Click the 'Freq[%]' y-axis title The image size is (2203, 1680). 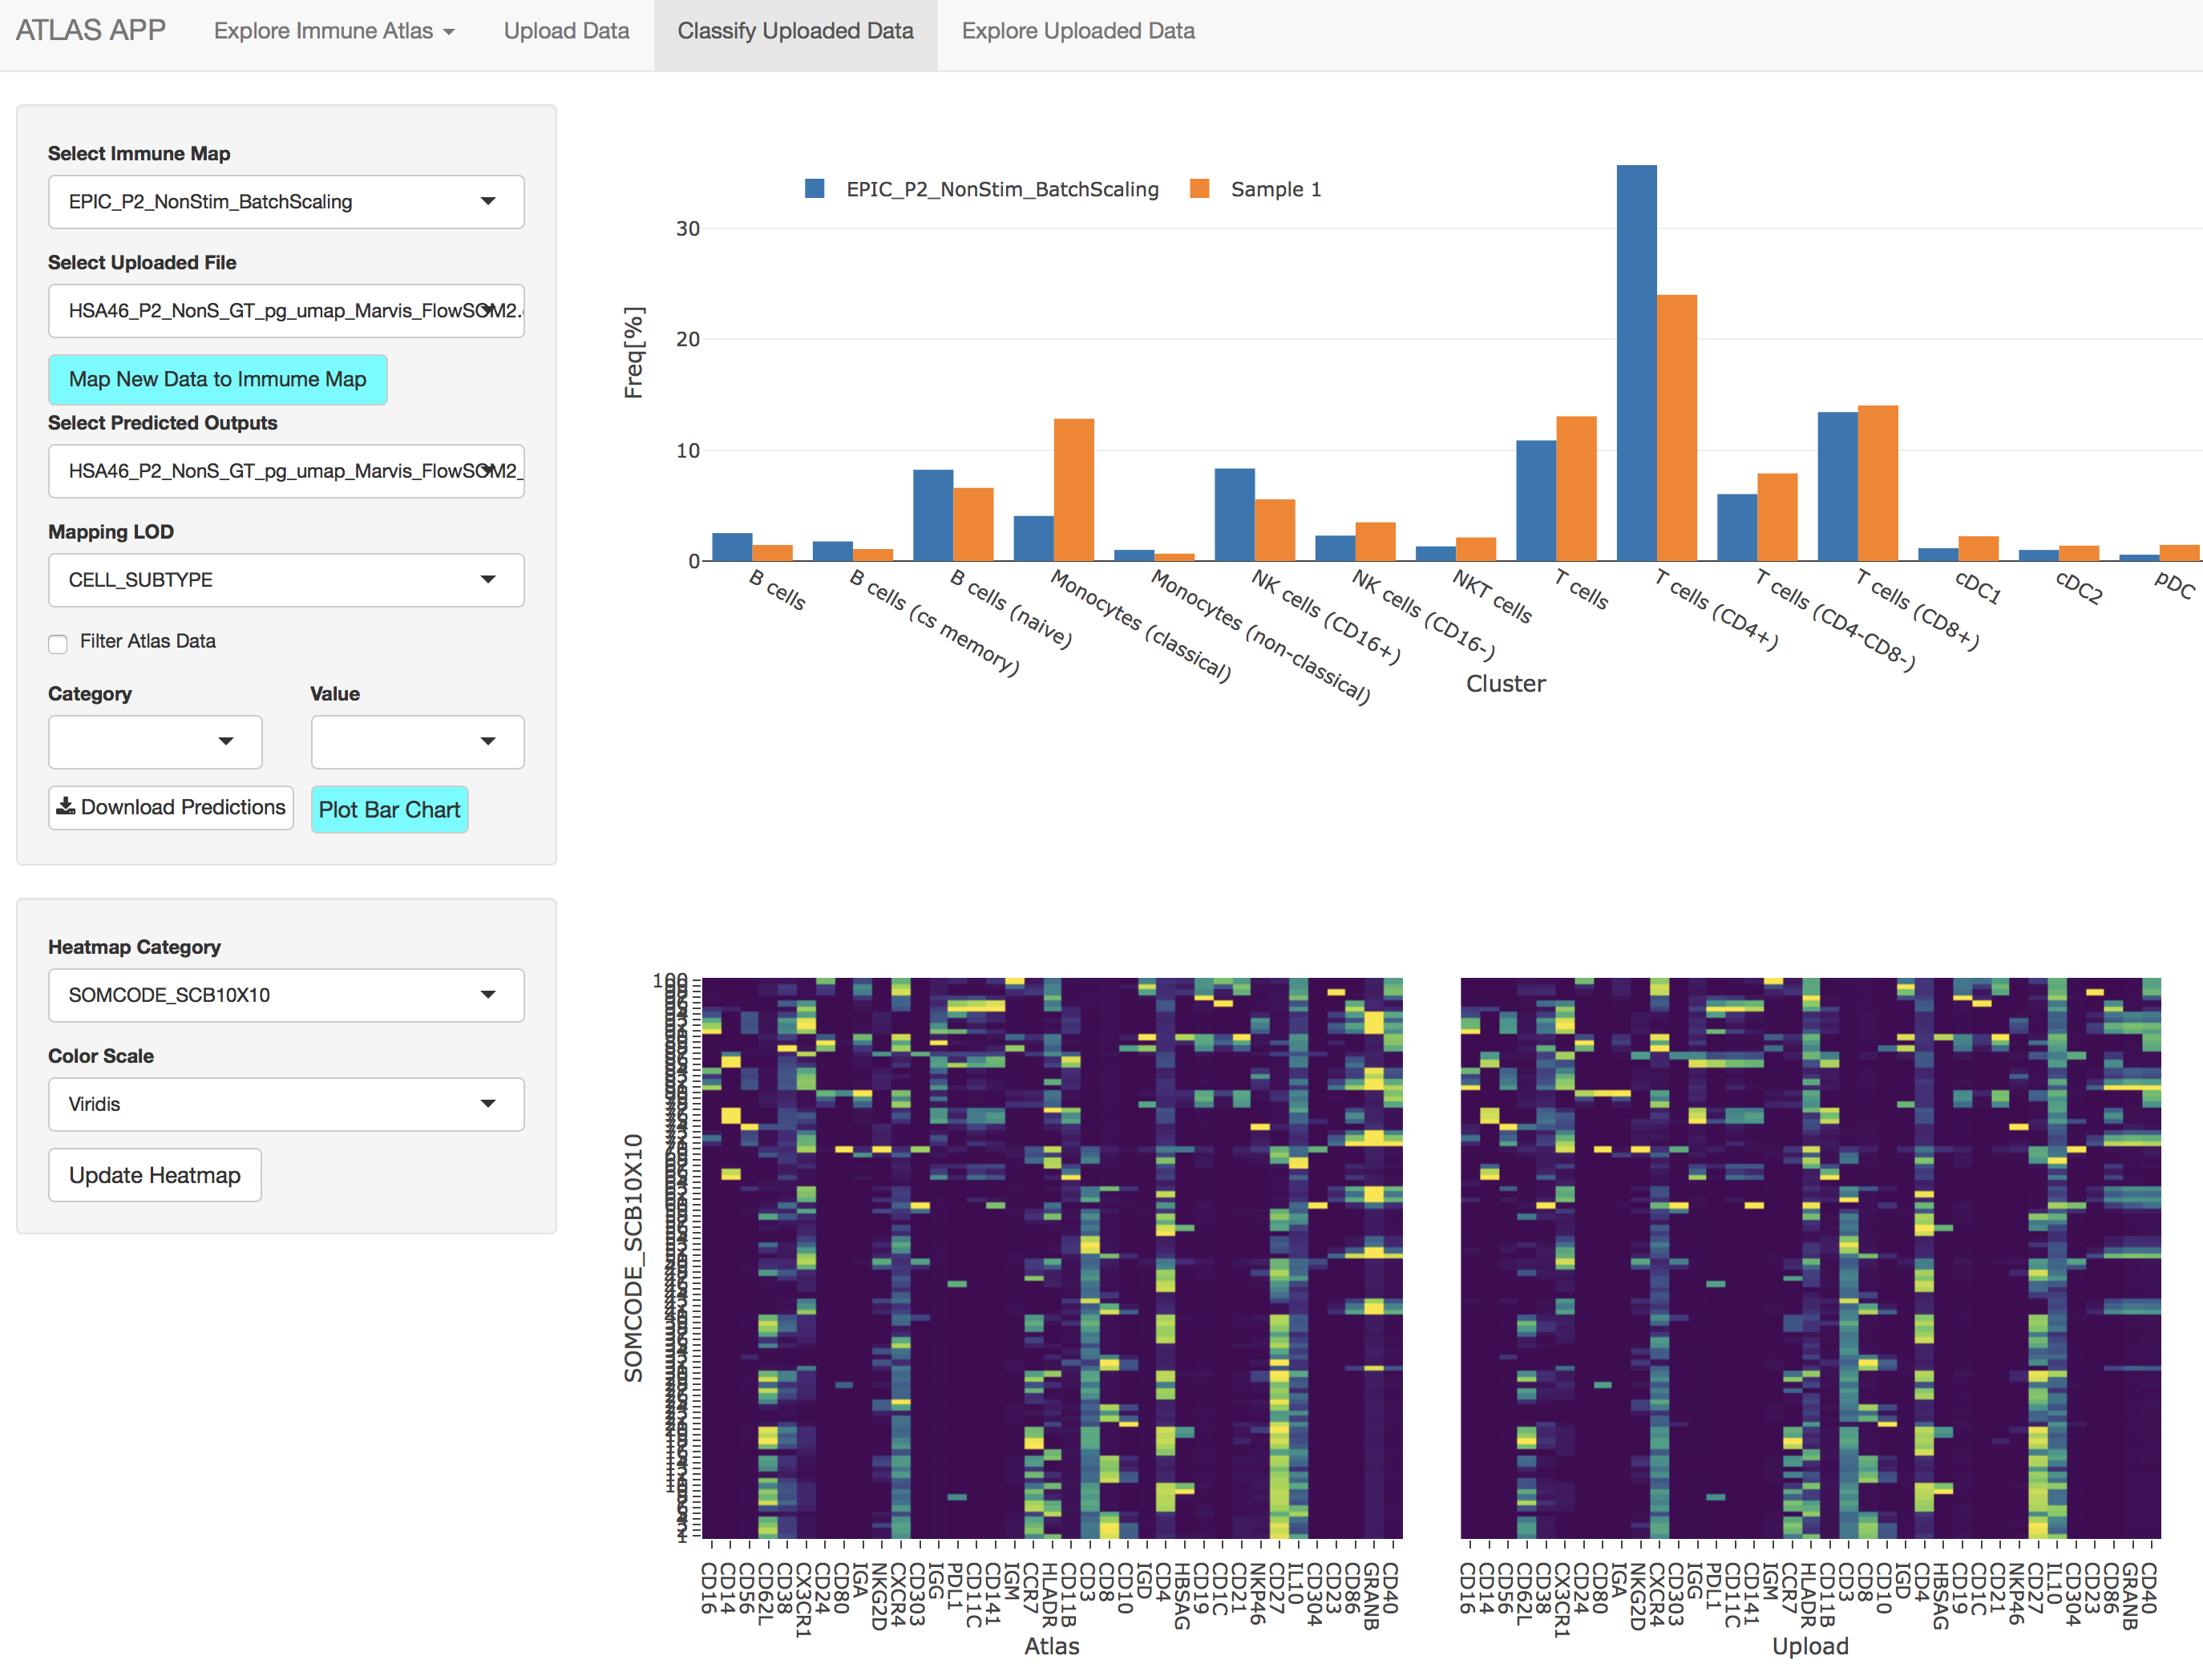coord(634,353)
